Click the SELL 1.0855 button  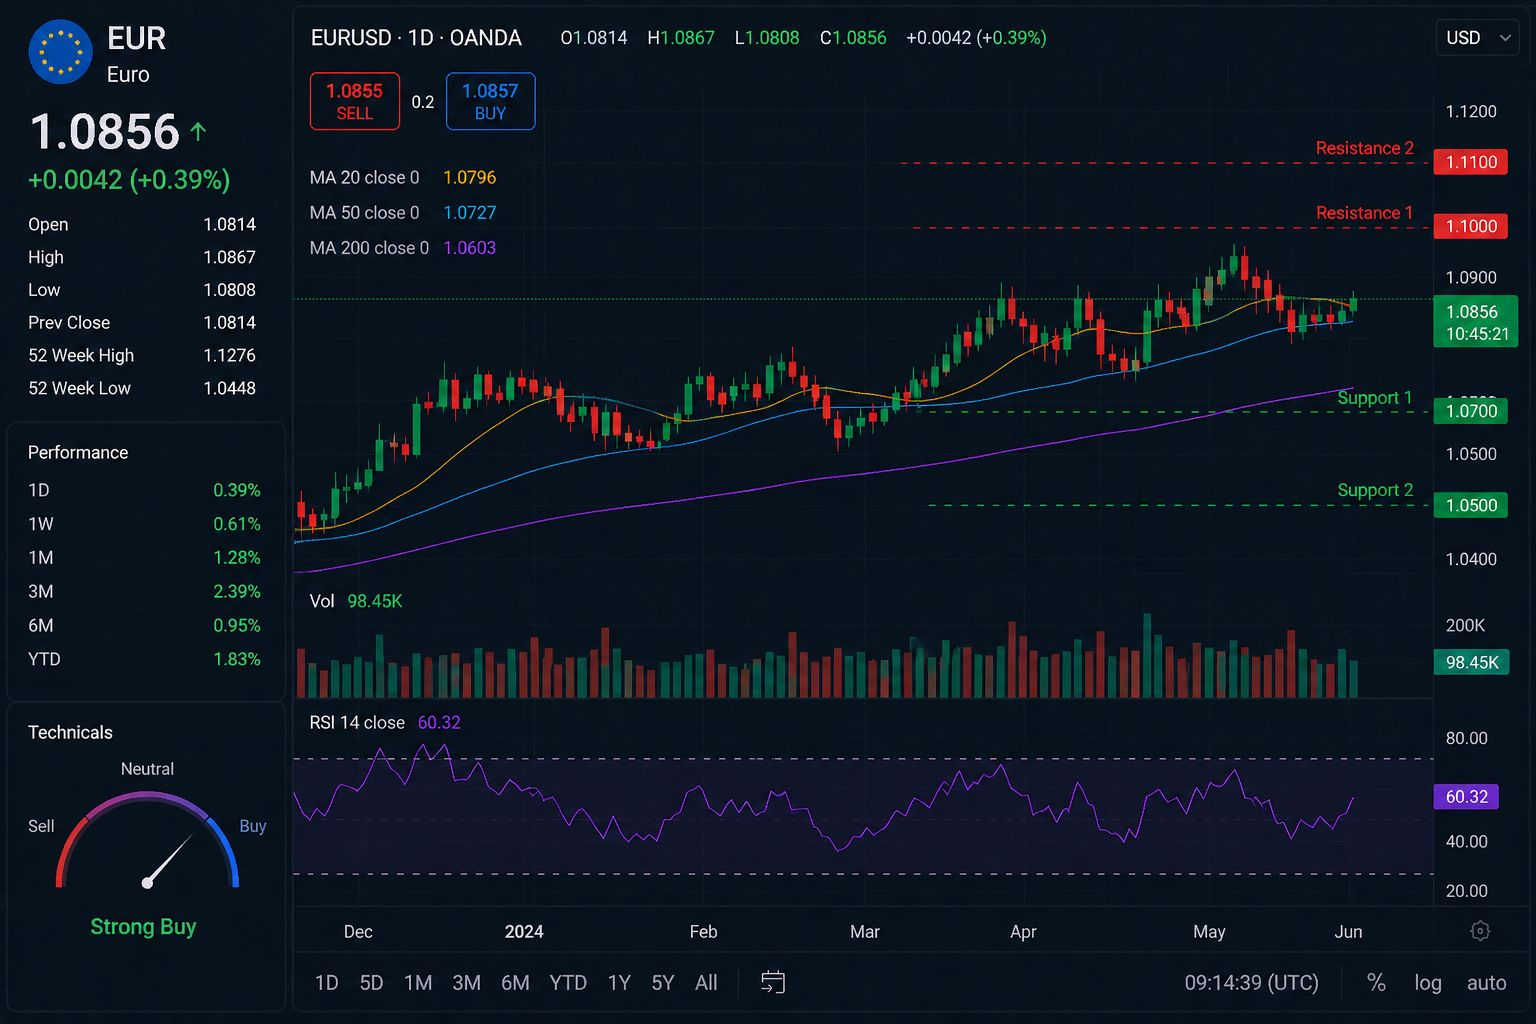click(x=355, y=101)
